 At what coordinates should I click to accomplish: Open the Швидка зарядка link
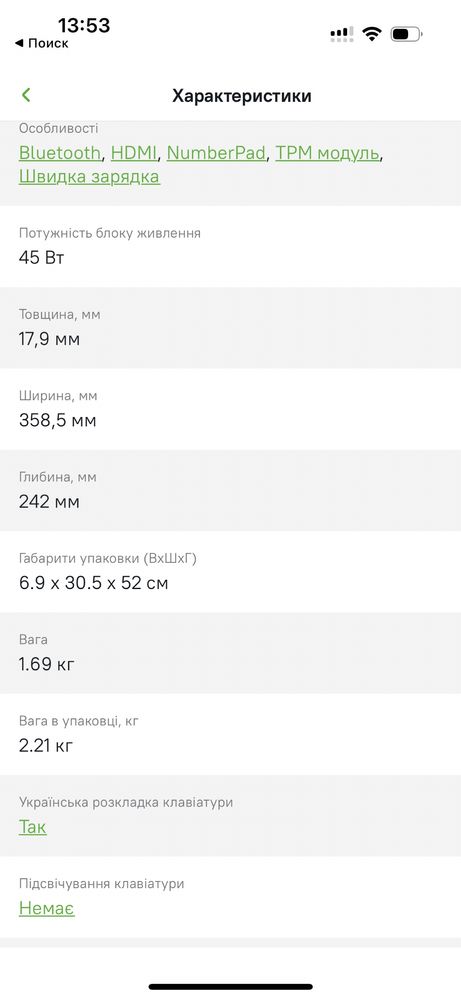point(89,176)
